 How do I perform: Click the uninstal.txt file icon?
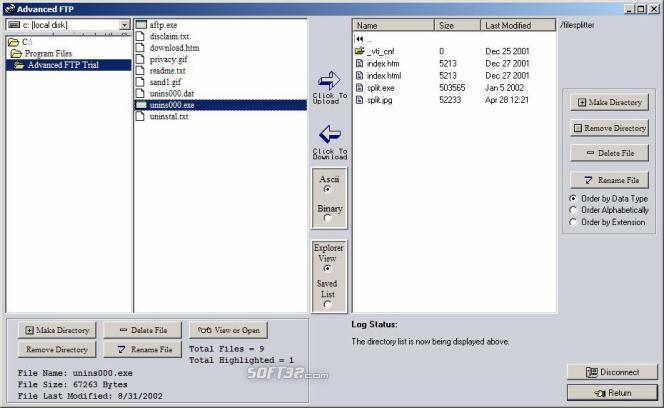pyautogui.click(x=140, y=117)
